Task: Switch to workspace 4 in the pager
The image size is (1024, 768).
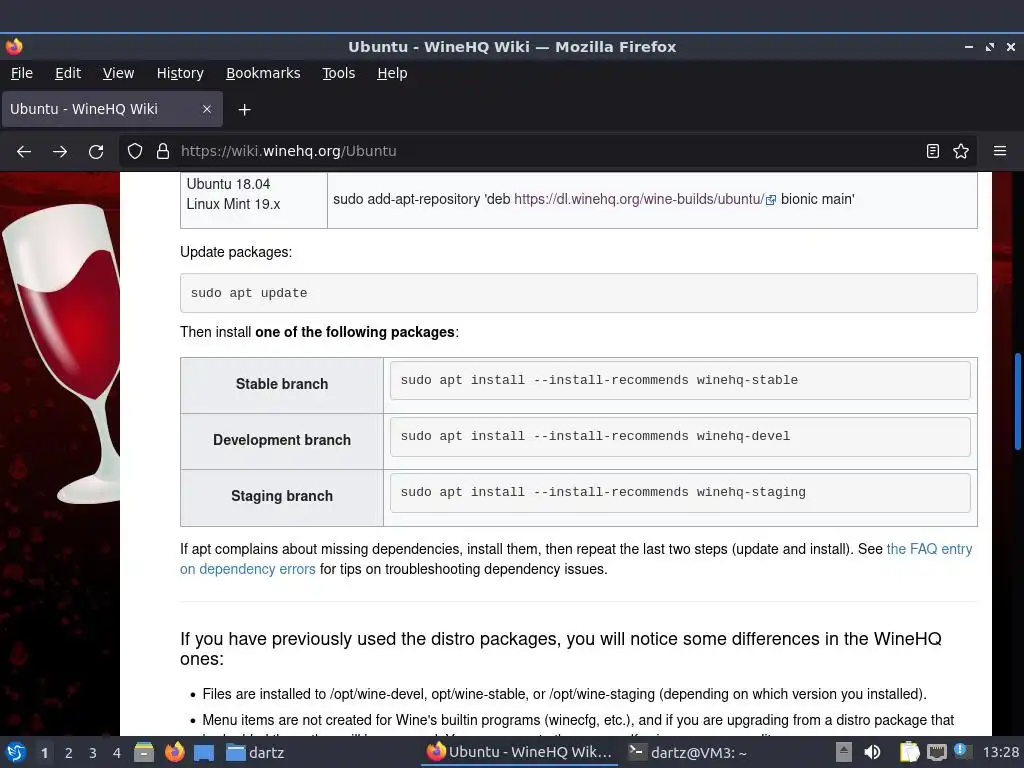Action: (x=117, y=753)
